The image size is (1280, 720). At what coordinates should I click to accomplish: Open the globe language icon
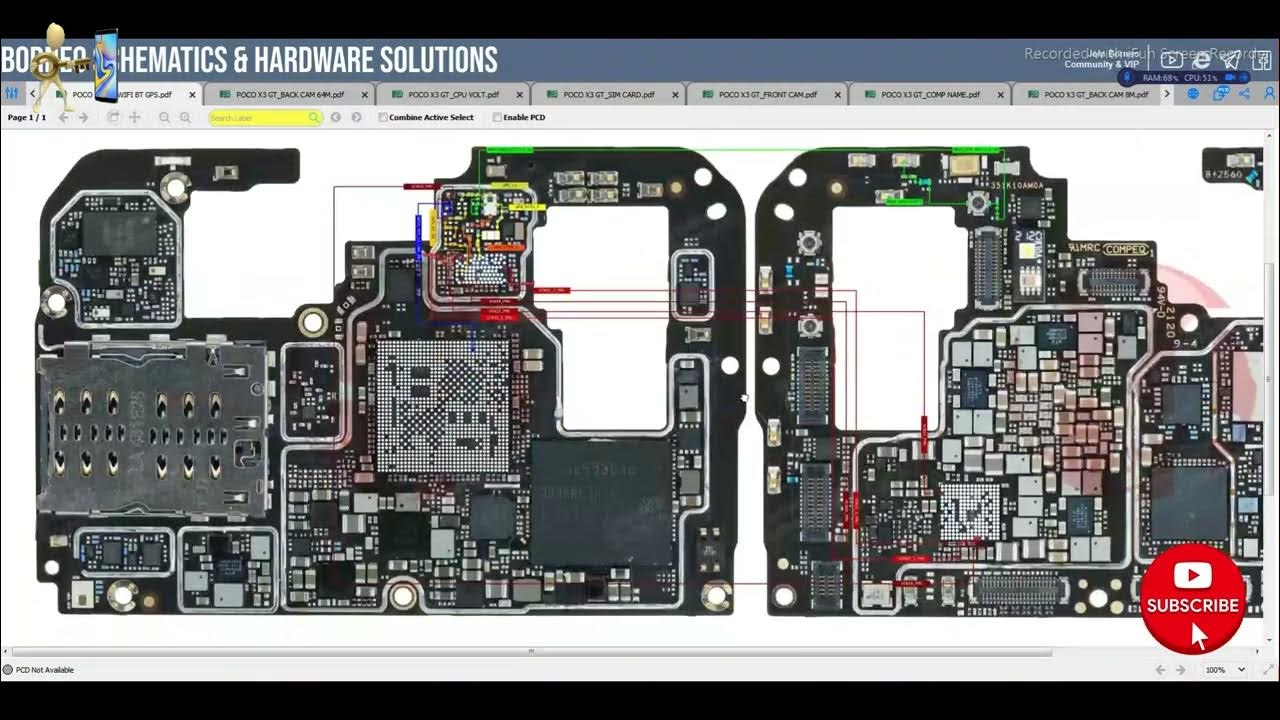click(1193, 94)
